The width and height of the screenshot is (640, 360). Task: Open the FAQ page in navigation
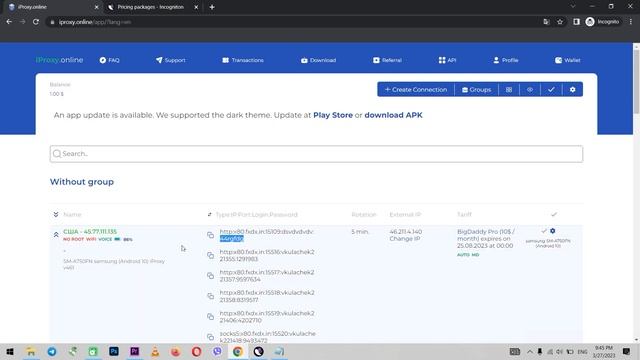coord(109,60)
